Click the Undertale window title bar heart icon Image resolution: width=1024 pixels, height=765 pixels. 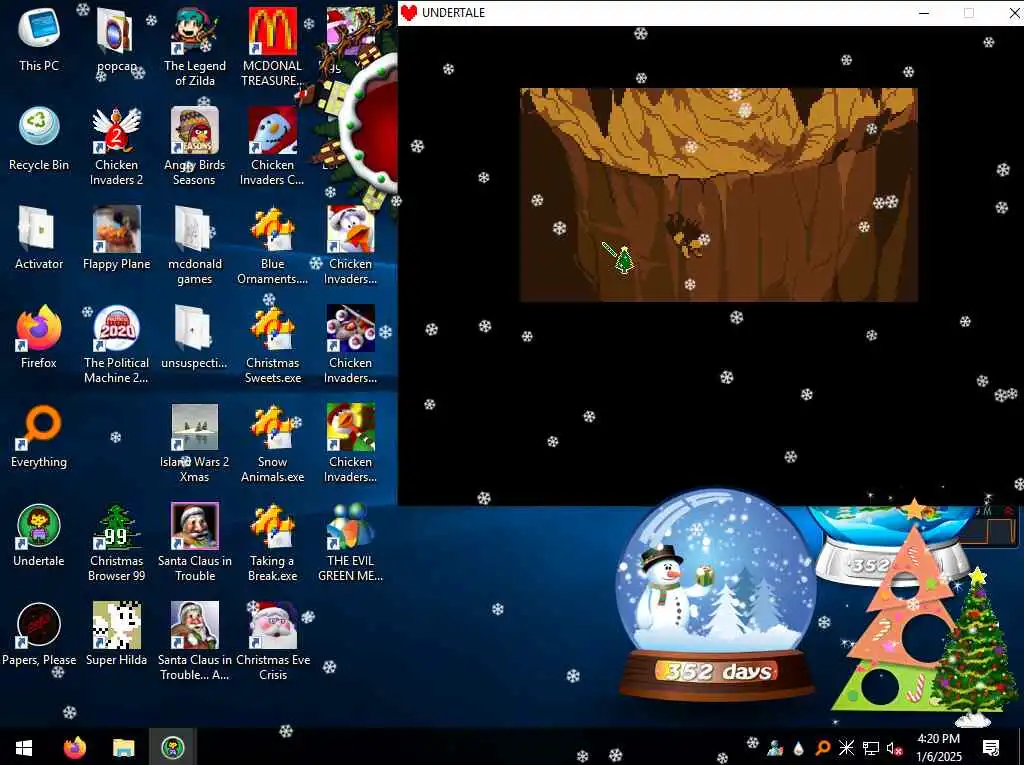(x=409, y=12)
